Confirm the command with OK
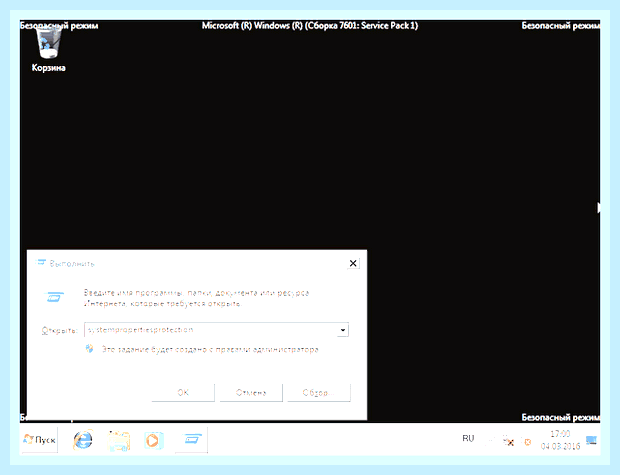Viewport: 620px width, 475px height. coord(183,393)
